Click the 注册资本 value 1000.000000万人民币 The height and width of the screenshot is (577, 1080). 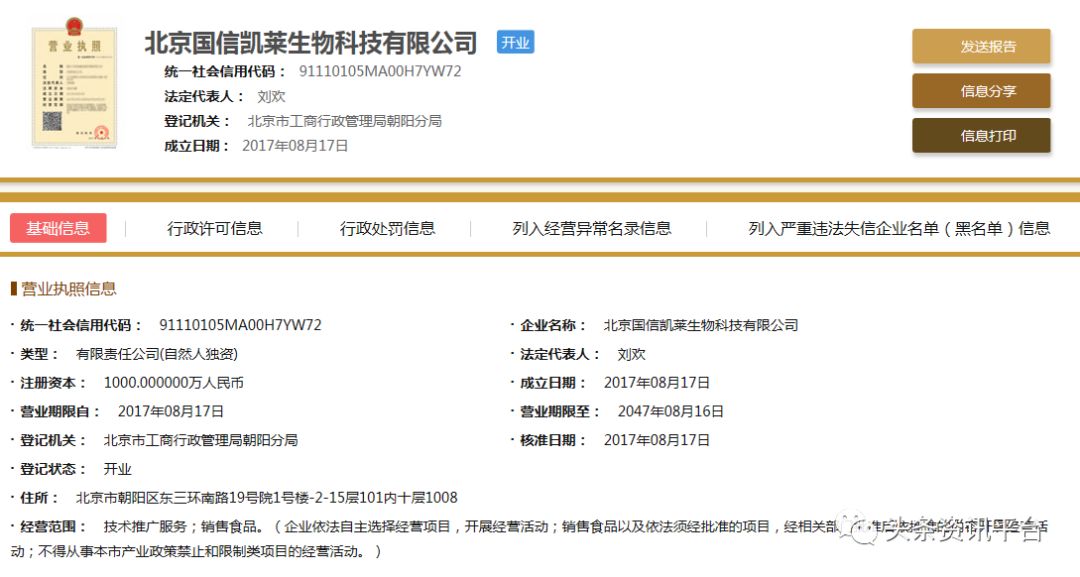(x=174, y=382)
